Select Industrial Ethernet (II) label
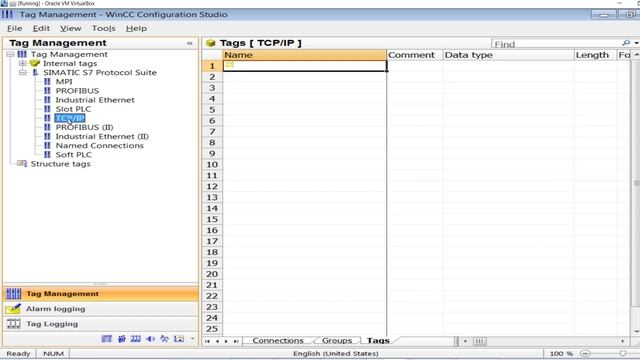This screenshot has width=640, height=360. pyautogui.click(x=102, y=136)
